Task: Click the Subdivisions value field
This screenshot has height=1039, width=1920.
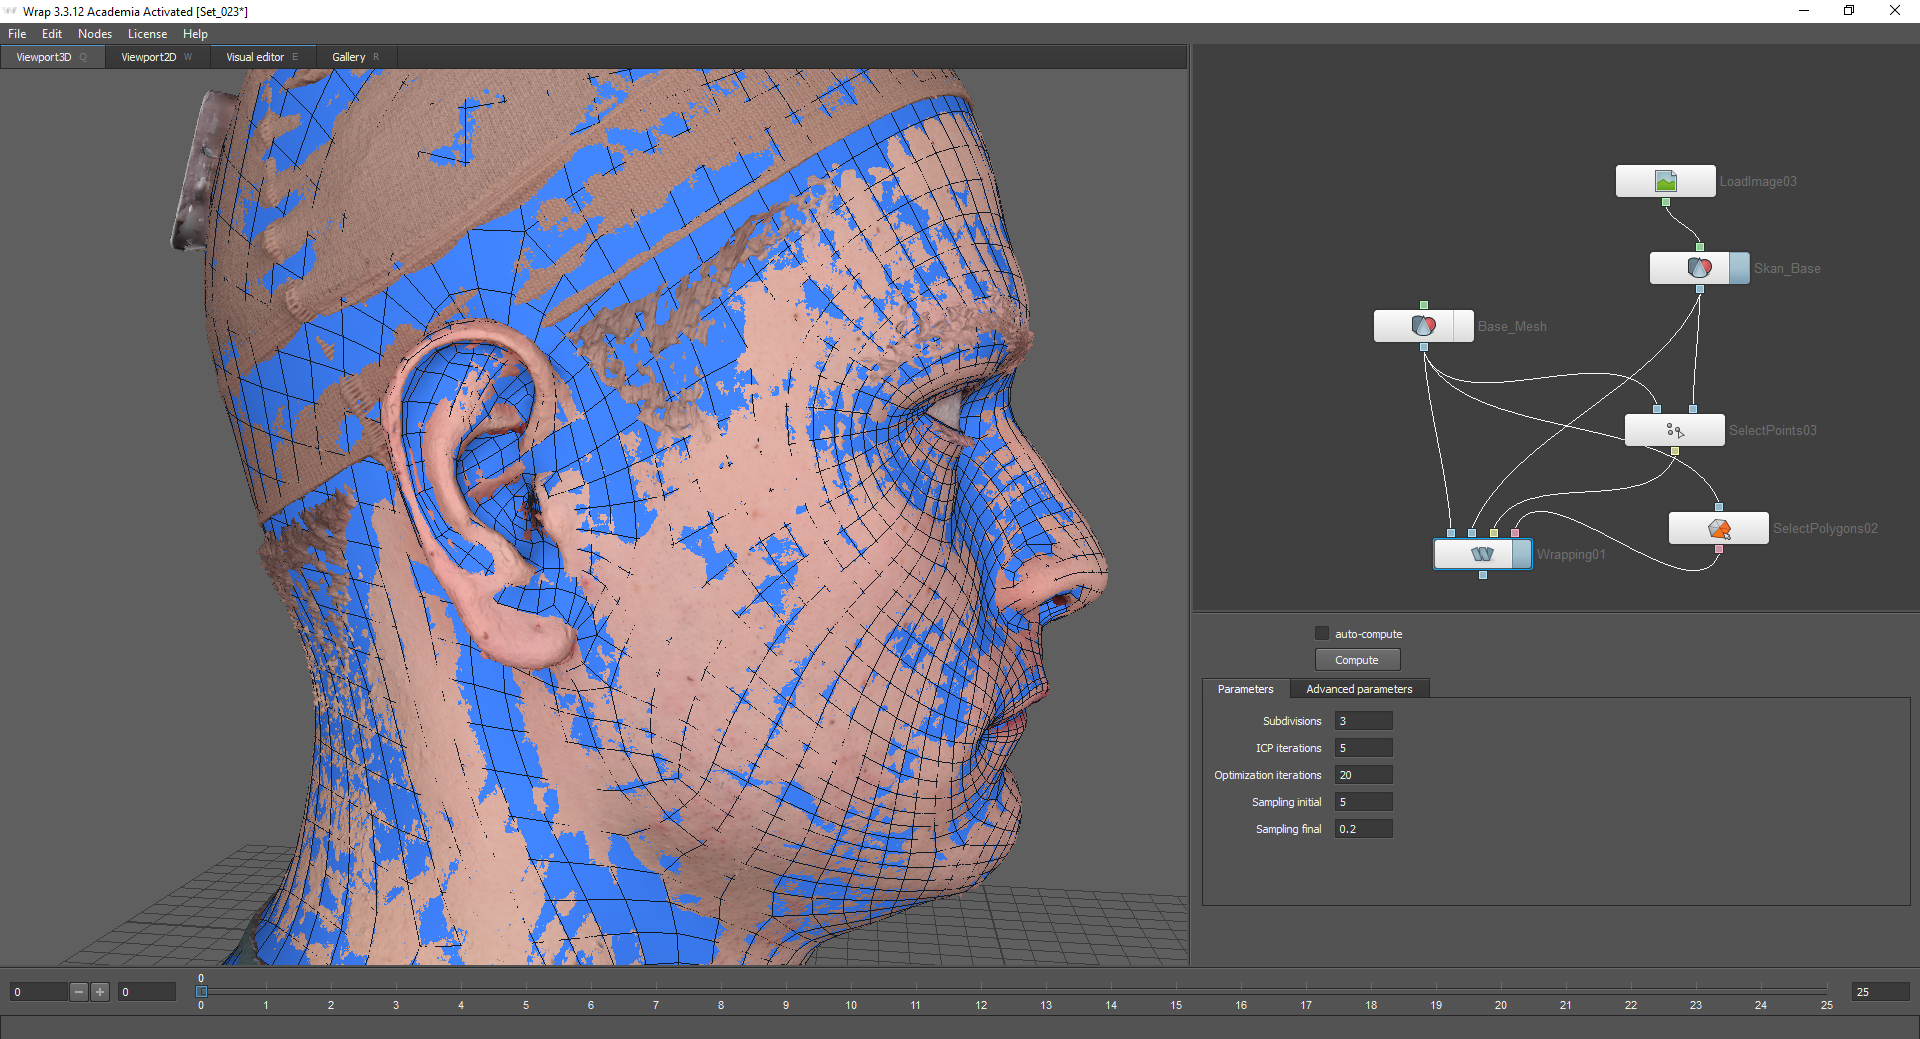Action: point(1363,721)
